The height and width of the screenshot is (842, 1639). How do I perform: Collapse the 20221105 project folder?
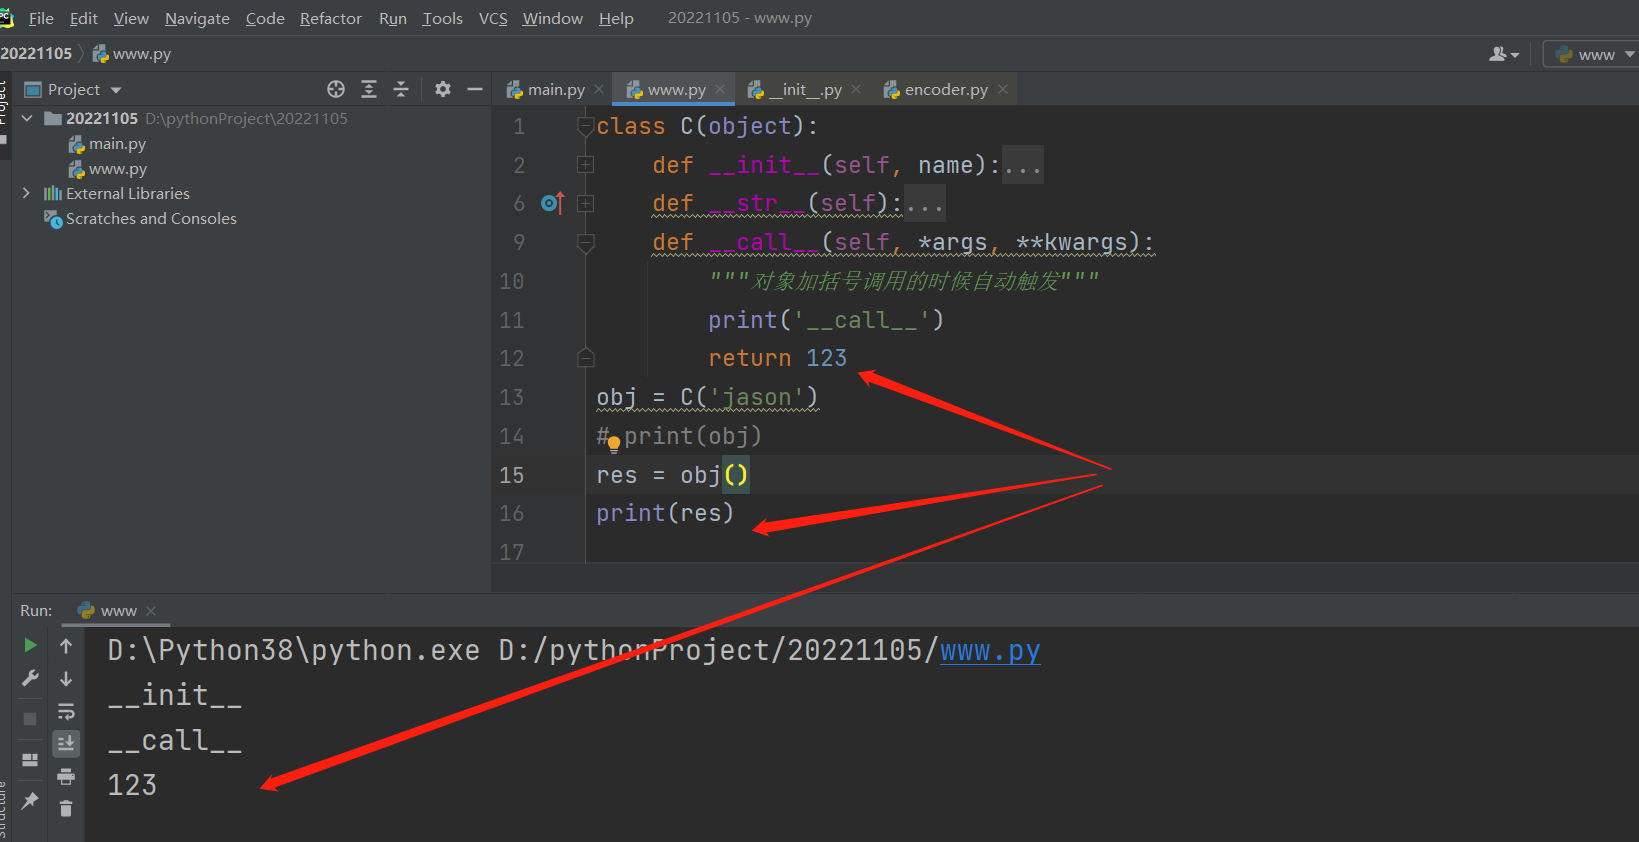(27, 118)
